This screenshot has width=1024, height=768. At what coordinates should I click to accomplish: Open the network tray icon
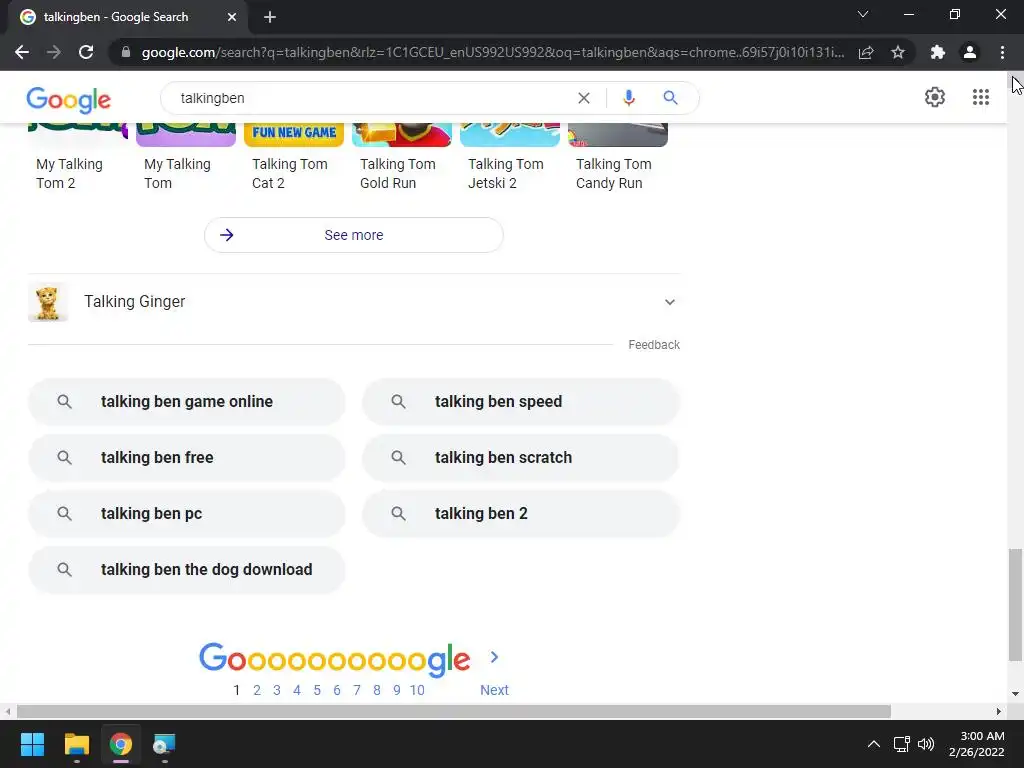click(902, 744)
